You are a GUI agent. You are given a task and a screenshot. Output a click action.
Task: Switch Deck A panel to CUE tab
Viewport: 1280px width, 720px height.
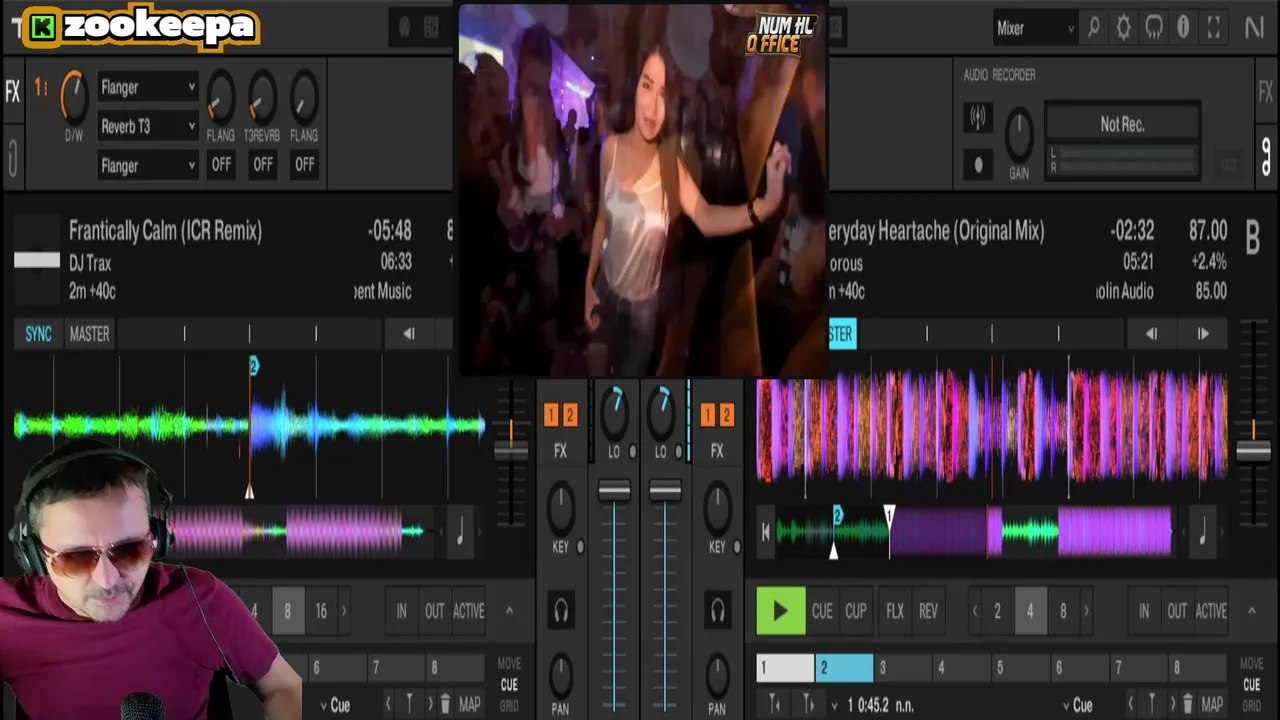pyautogui.click(x=509, y=685)
